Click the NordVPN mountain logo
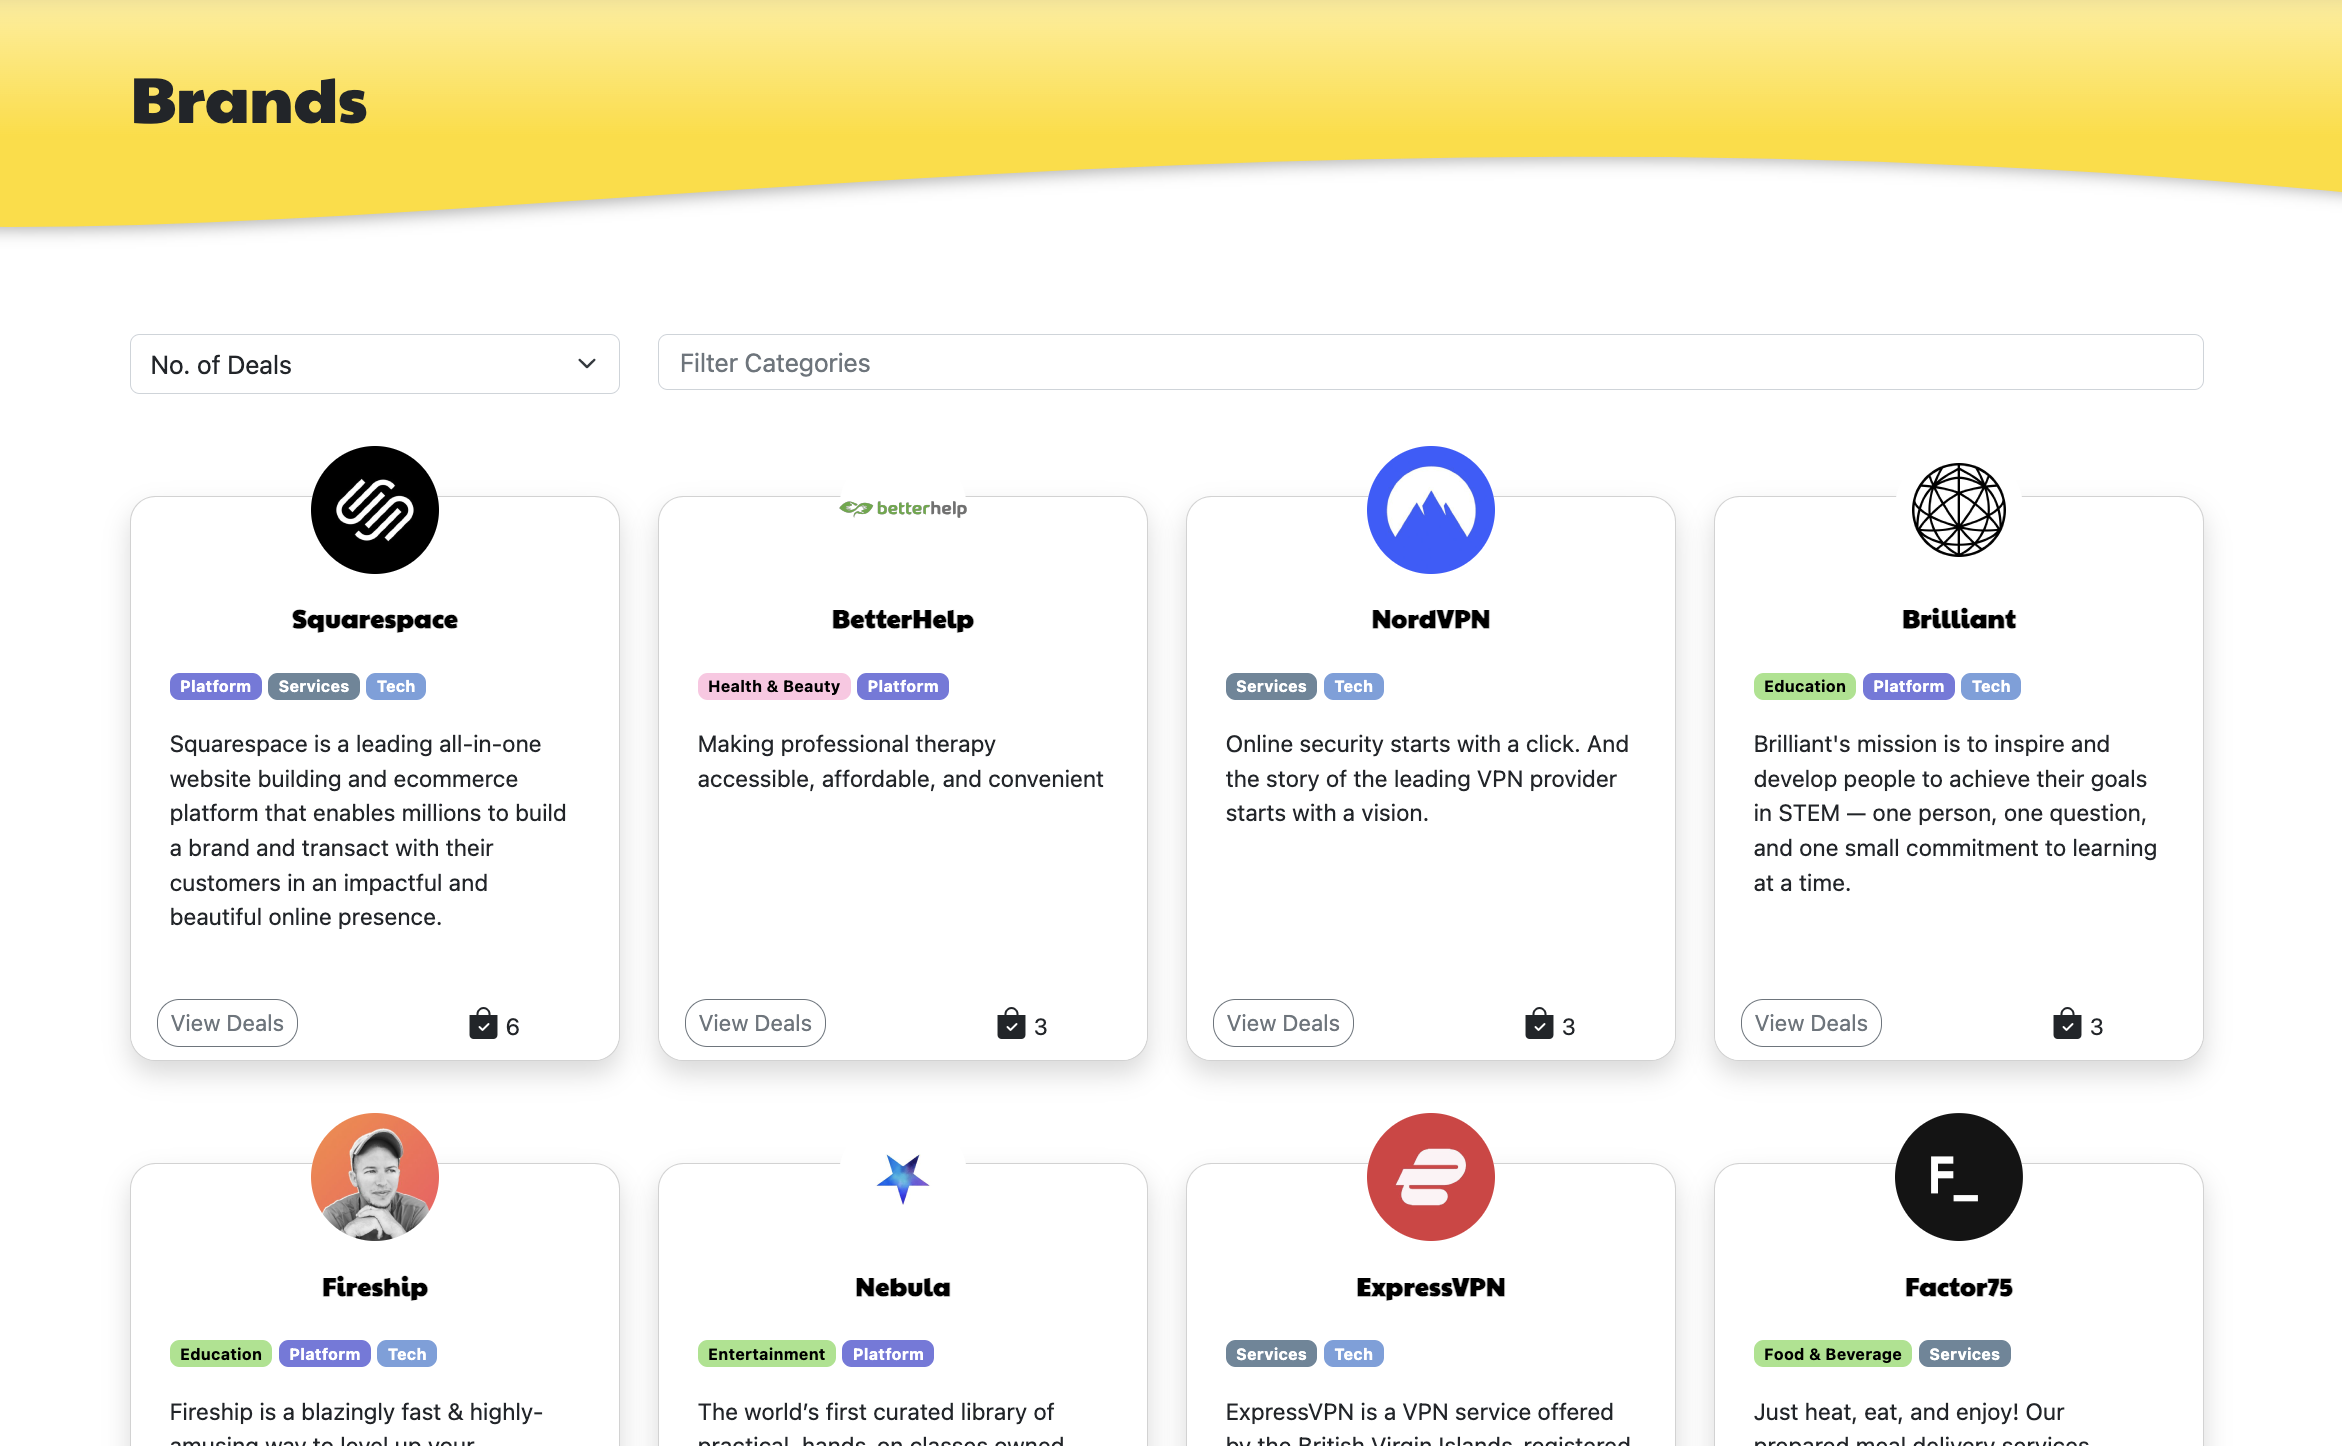The height and width of the screenshot is (1446, 2342). coord(1431,510)
